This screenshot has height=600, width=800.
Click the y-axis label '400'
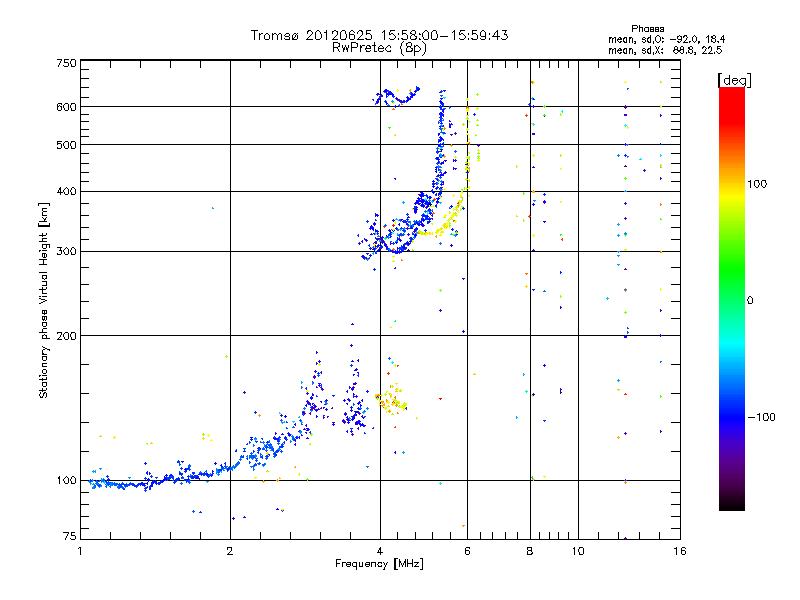[66, 192]
